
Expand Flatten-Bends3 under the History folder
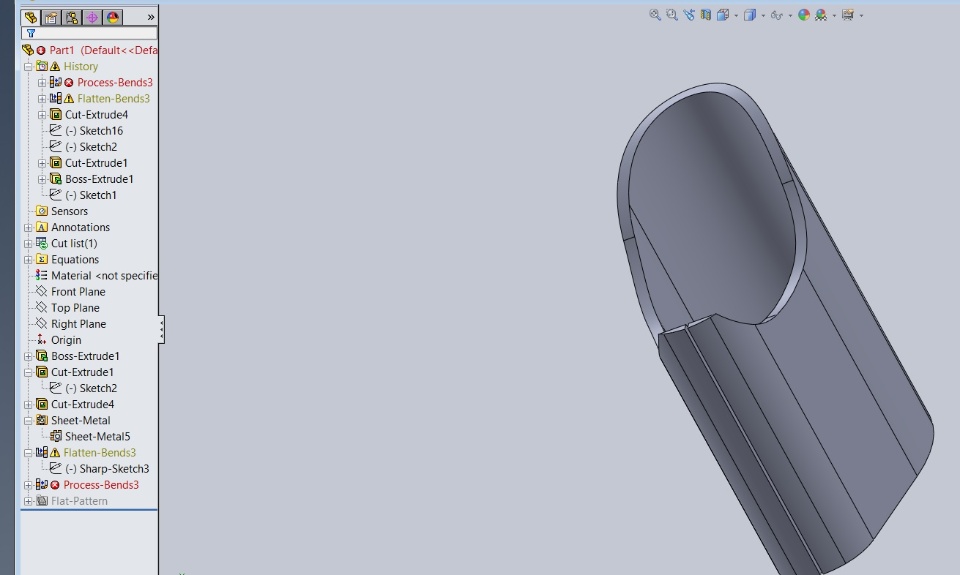[42, 99]
